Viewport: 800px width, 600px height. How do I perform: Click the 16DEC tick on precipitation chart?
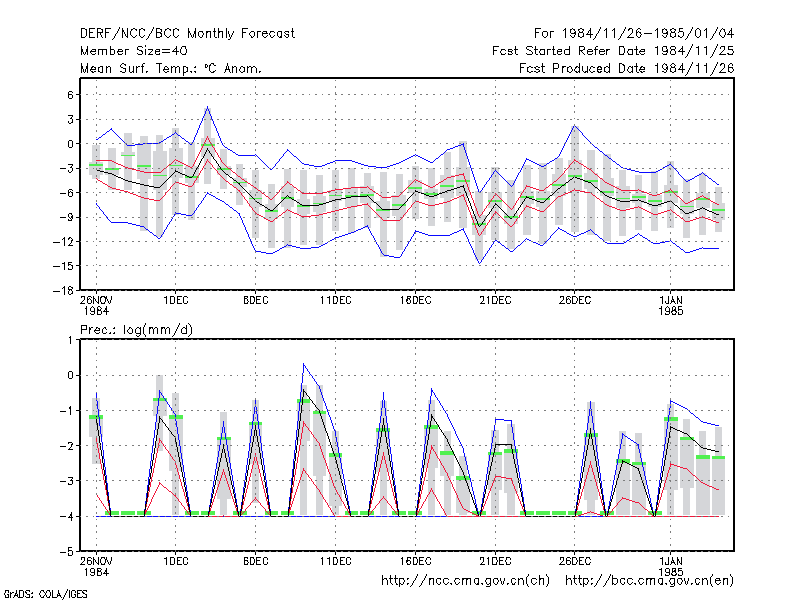415,561
